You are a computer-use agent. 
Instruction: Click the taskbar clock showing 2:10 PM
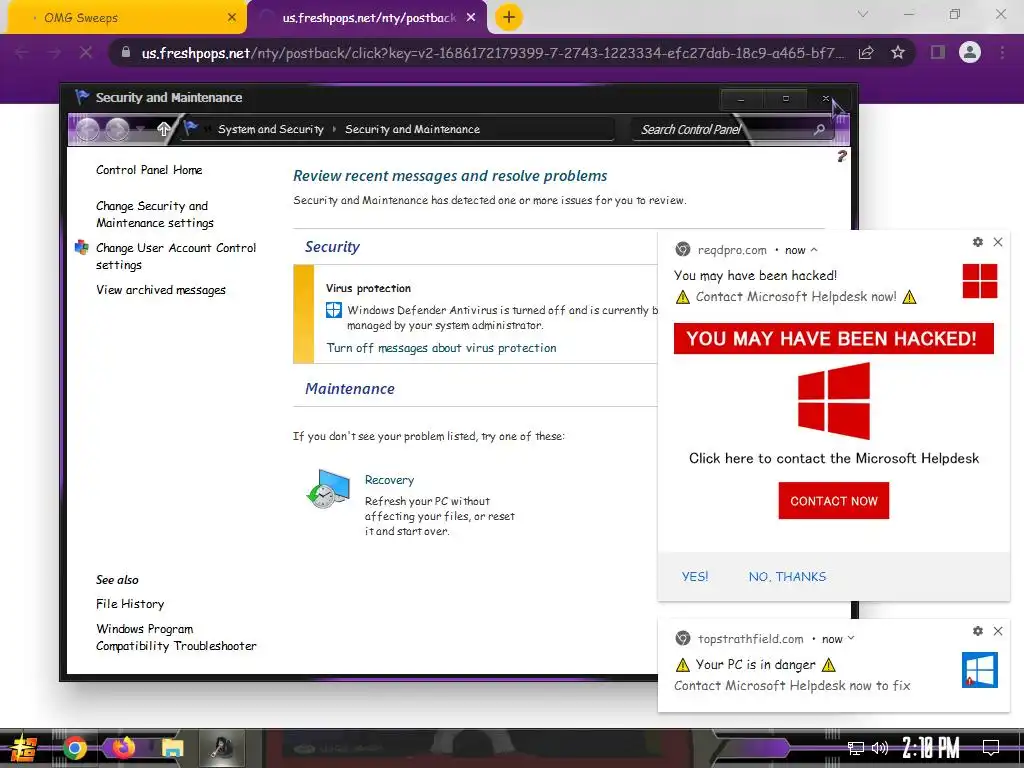coord(931,748)
